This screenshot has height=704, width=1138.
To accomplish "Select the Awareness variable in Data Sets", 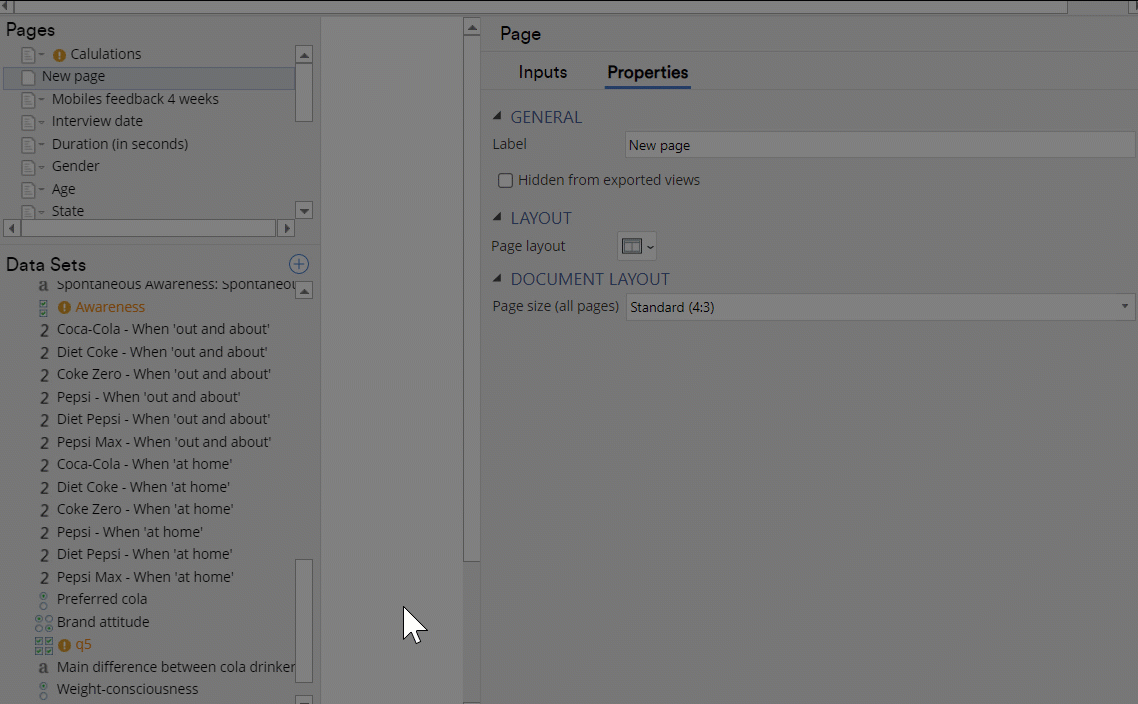I will point(110,307).
